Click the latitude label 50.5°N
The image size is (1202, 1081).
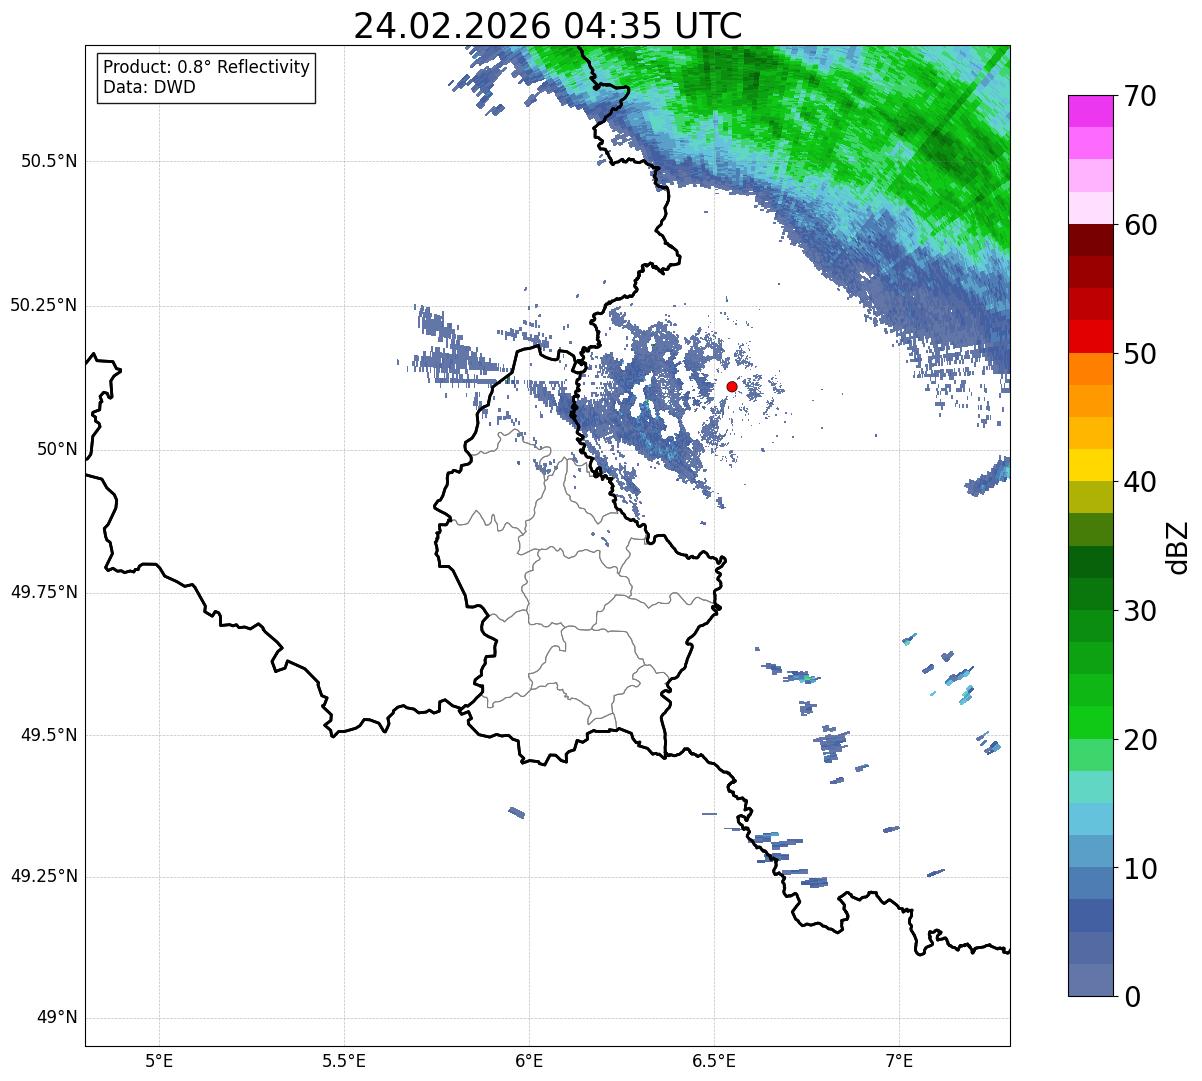point(48,161)
